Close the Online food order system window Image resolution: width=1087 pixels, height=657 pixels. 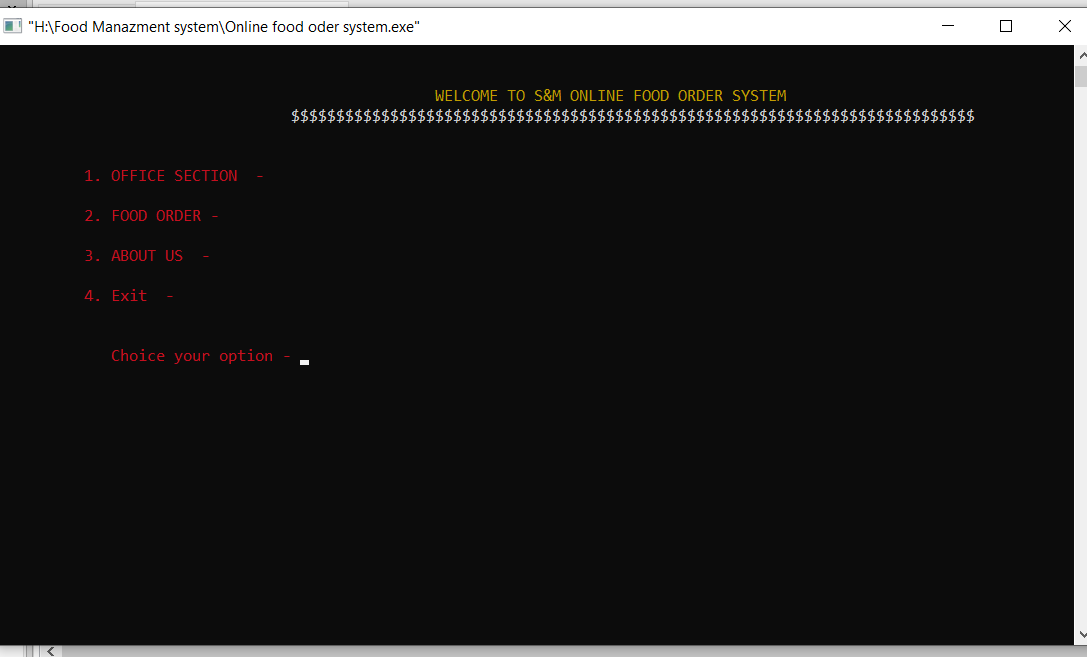(1064, 26)
